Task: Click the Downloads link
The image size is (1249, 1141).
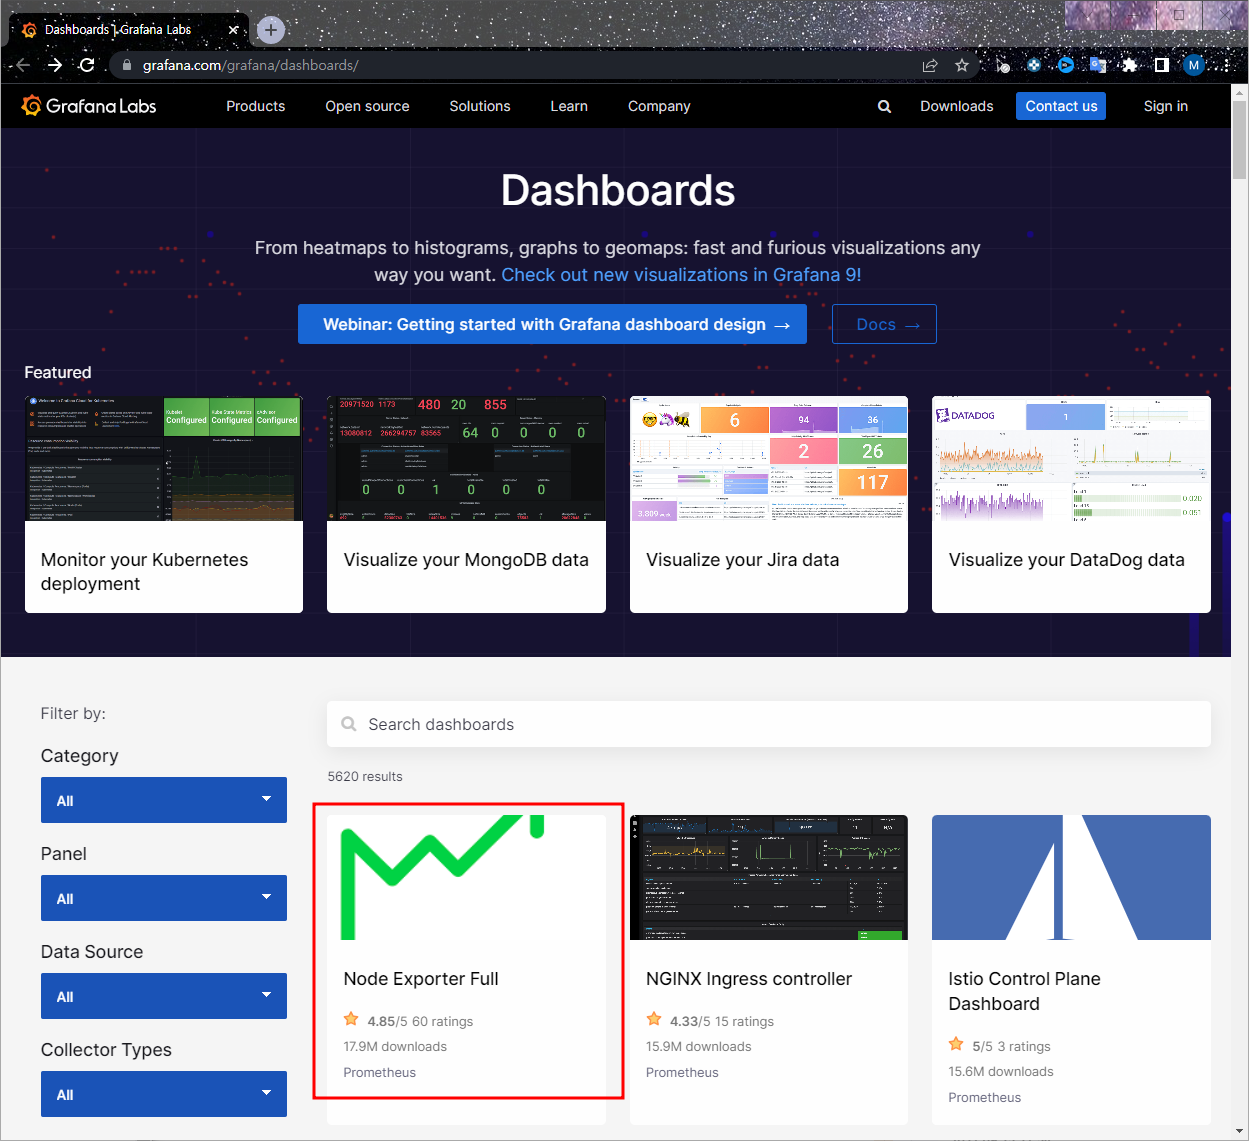Action: pyautogui.click(x=957, y=106)
